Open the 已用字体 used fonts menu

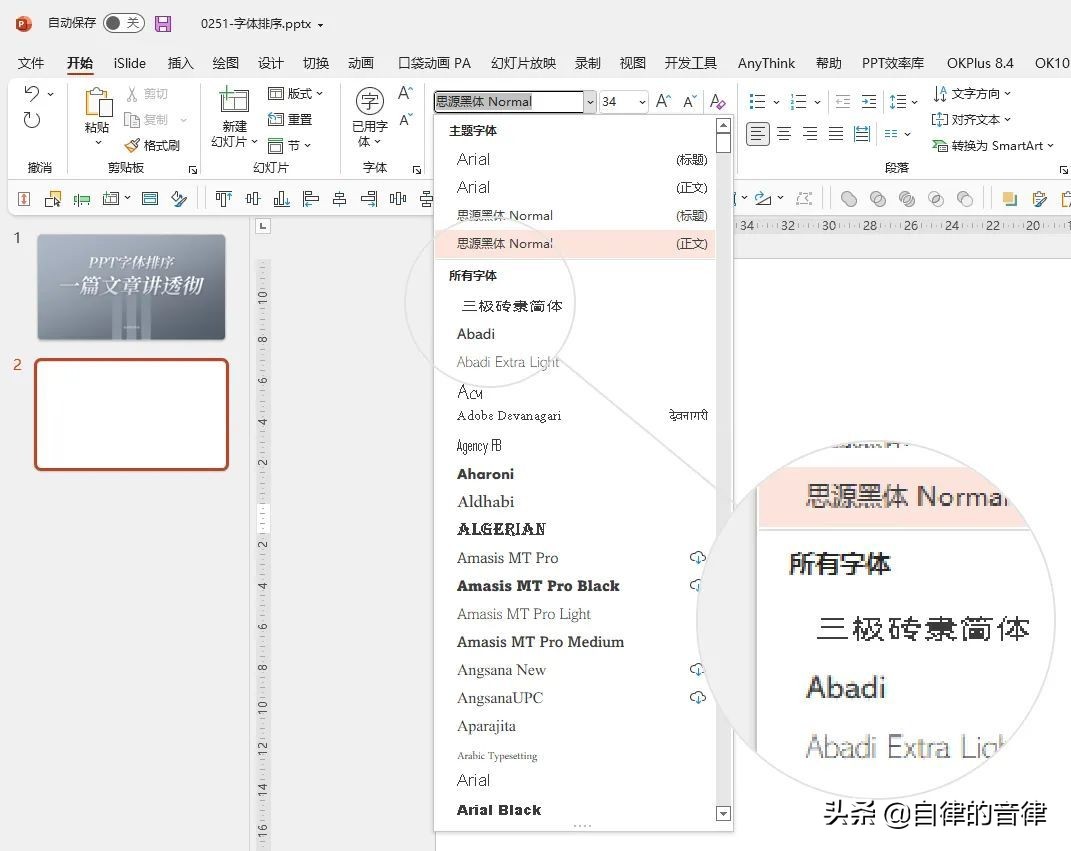pos(370,117)
